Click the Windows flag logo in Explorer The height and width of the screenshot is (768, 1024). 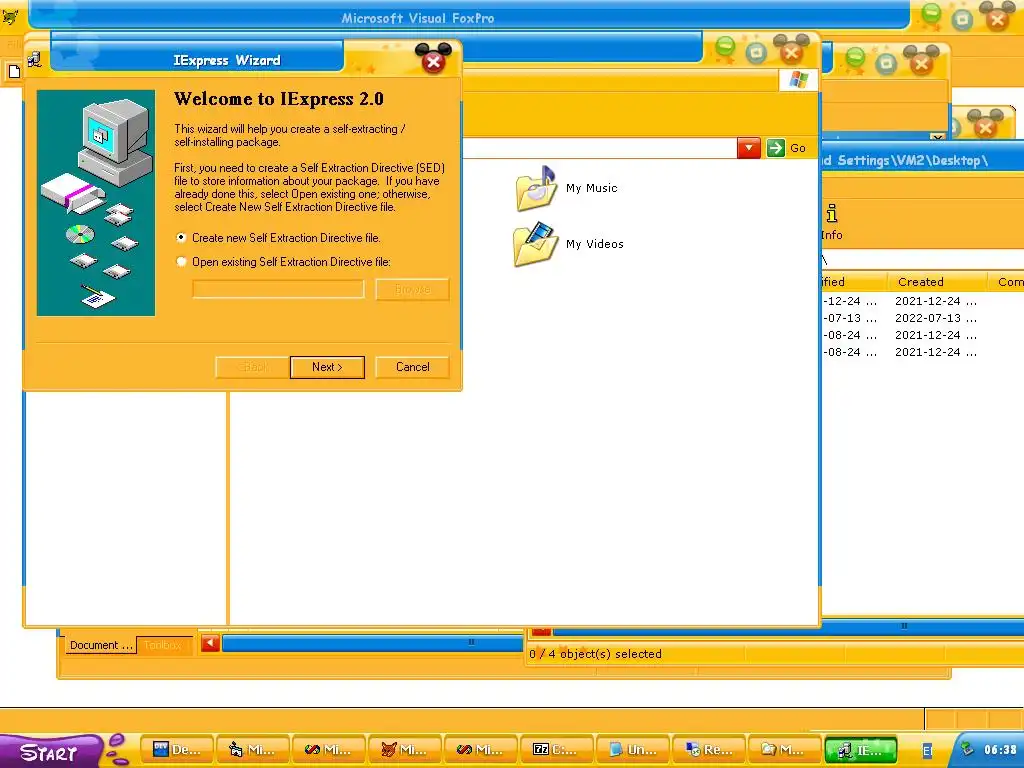(x=798, y=80)
